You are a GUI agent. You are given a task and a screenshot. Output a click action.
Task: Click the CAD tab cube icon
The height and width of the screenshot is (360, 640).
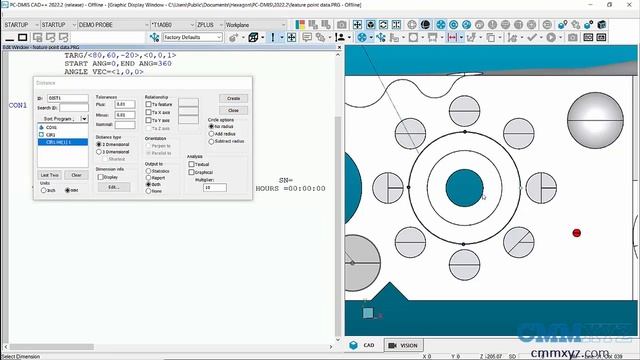click(353, 345)
